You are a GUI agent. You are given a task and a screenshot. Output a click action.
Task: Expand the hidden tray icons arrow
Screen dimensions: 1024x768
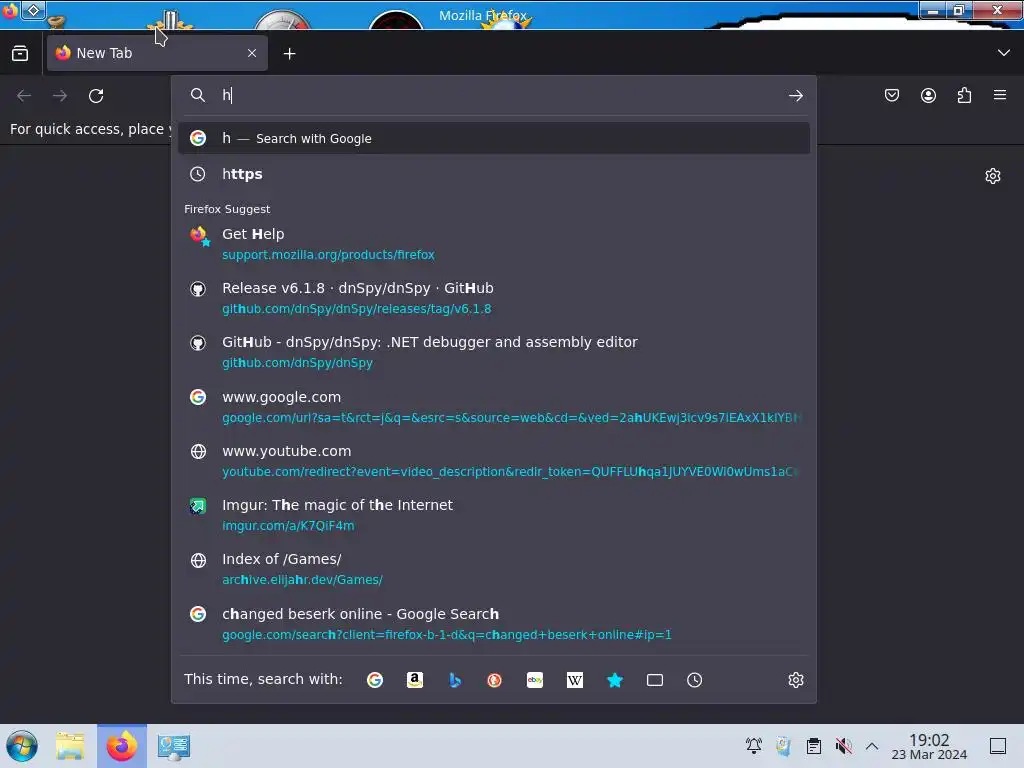coord(872,746)
